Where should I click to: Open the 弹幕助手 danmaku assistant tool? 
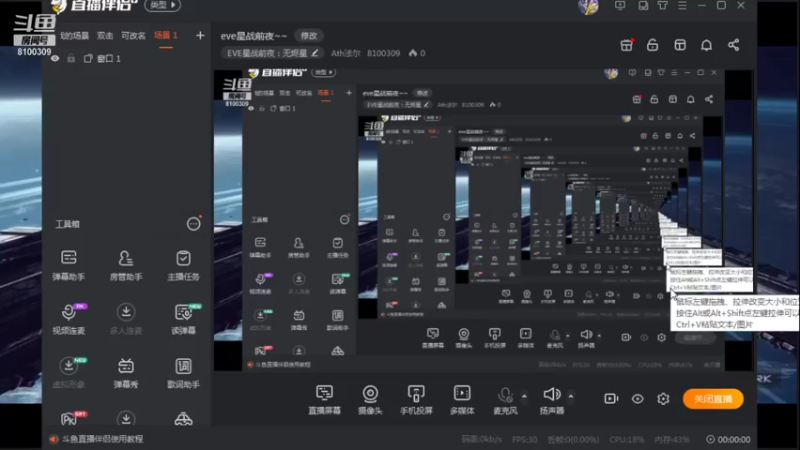68,265
